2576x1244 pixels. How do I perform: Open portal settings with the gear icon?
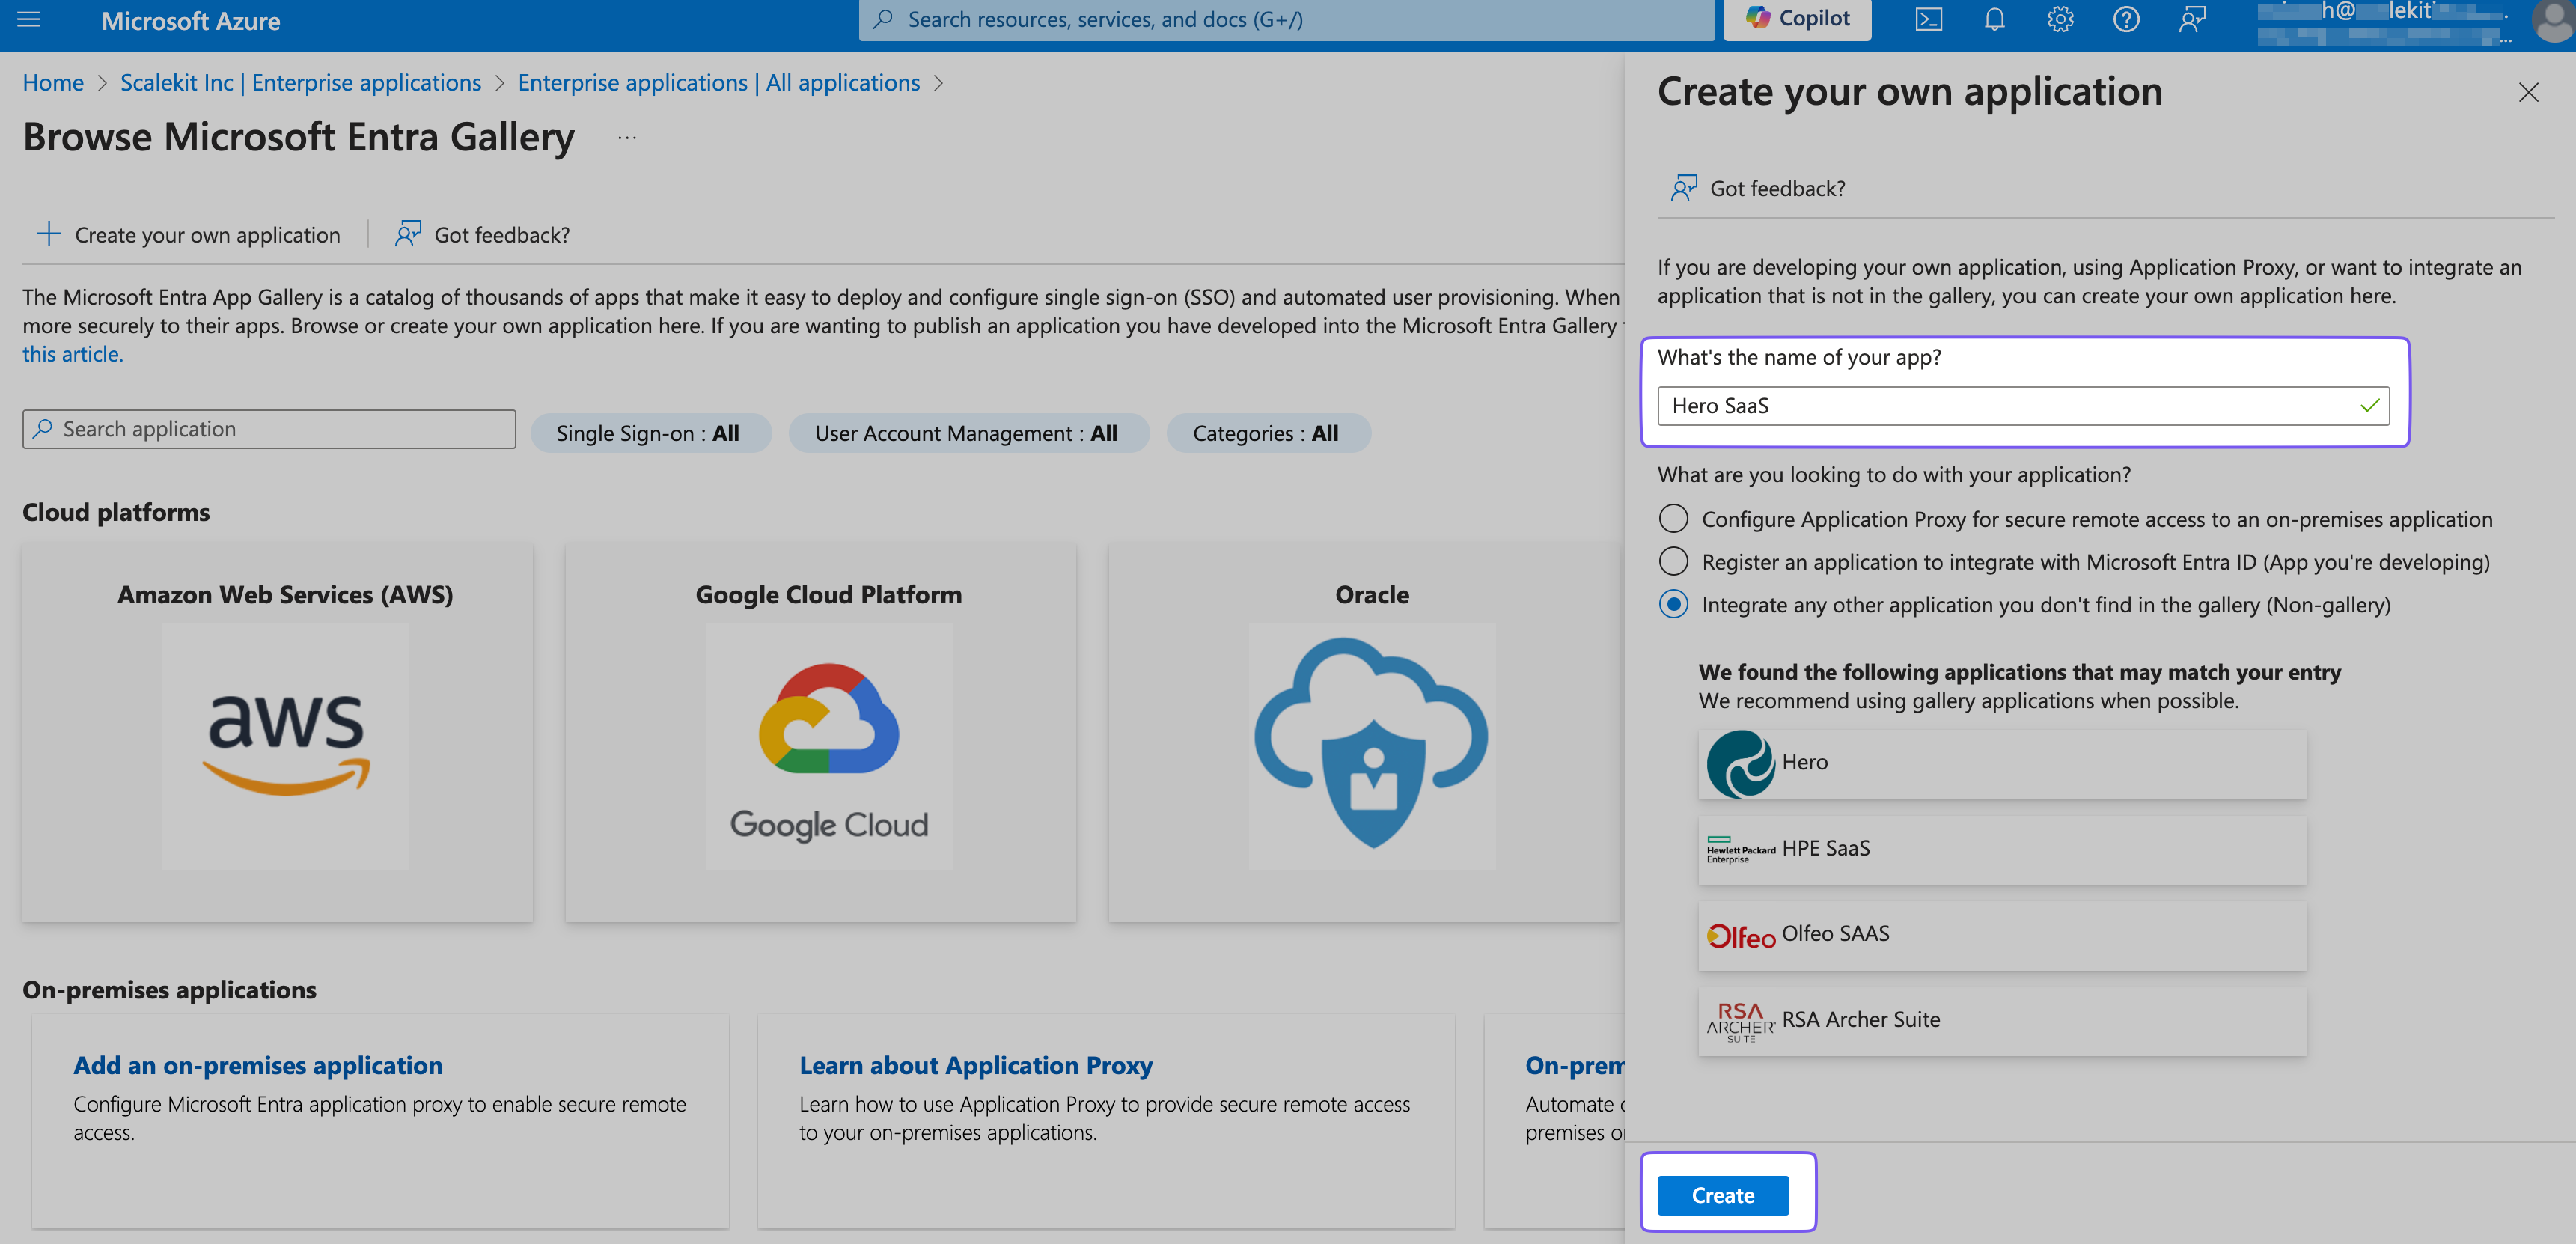(x=2061, y=19)
